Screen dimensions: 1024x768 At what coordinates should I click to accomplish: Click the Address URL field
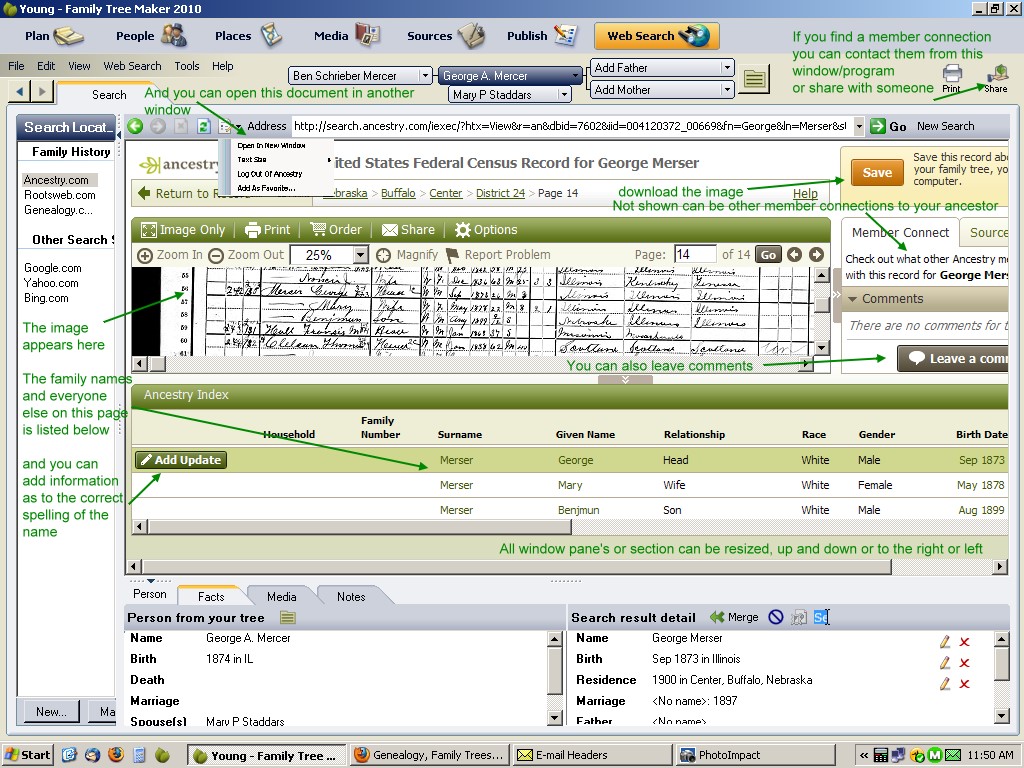click(571, 126)
